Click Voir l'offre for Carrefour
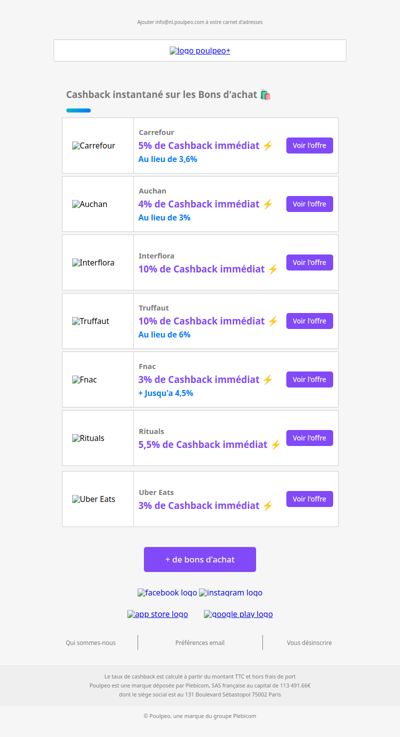The image size is (400, 737). coord(309,146)
